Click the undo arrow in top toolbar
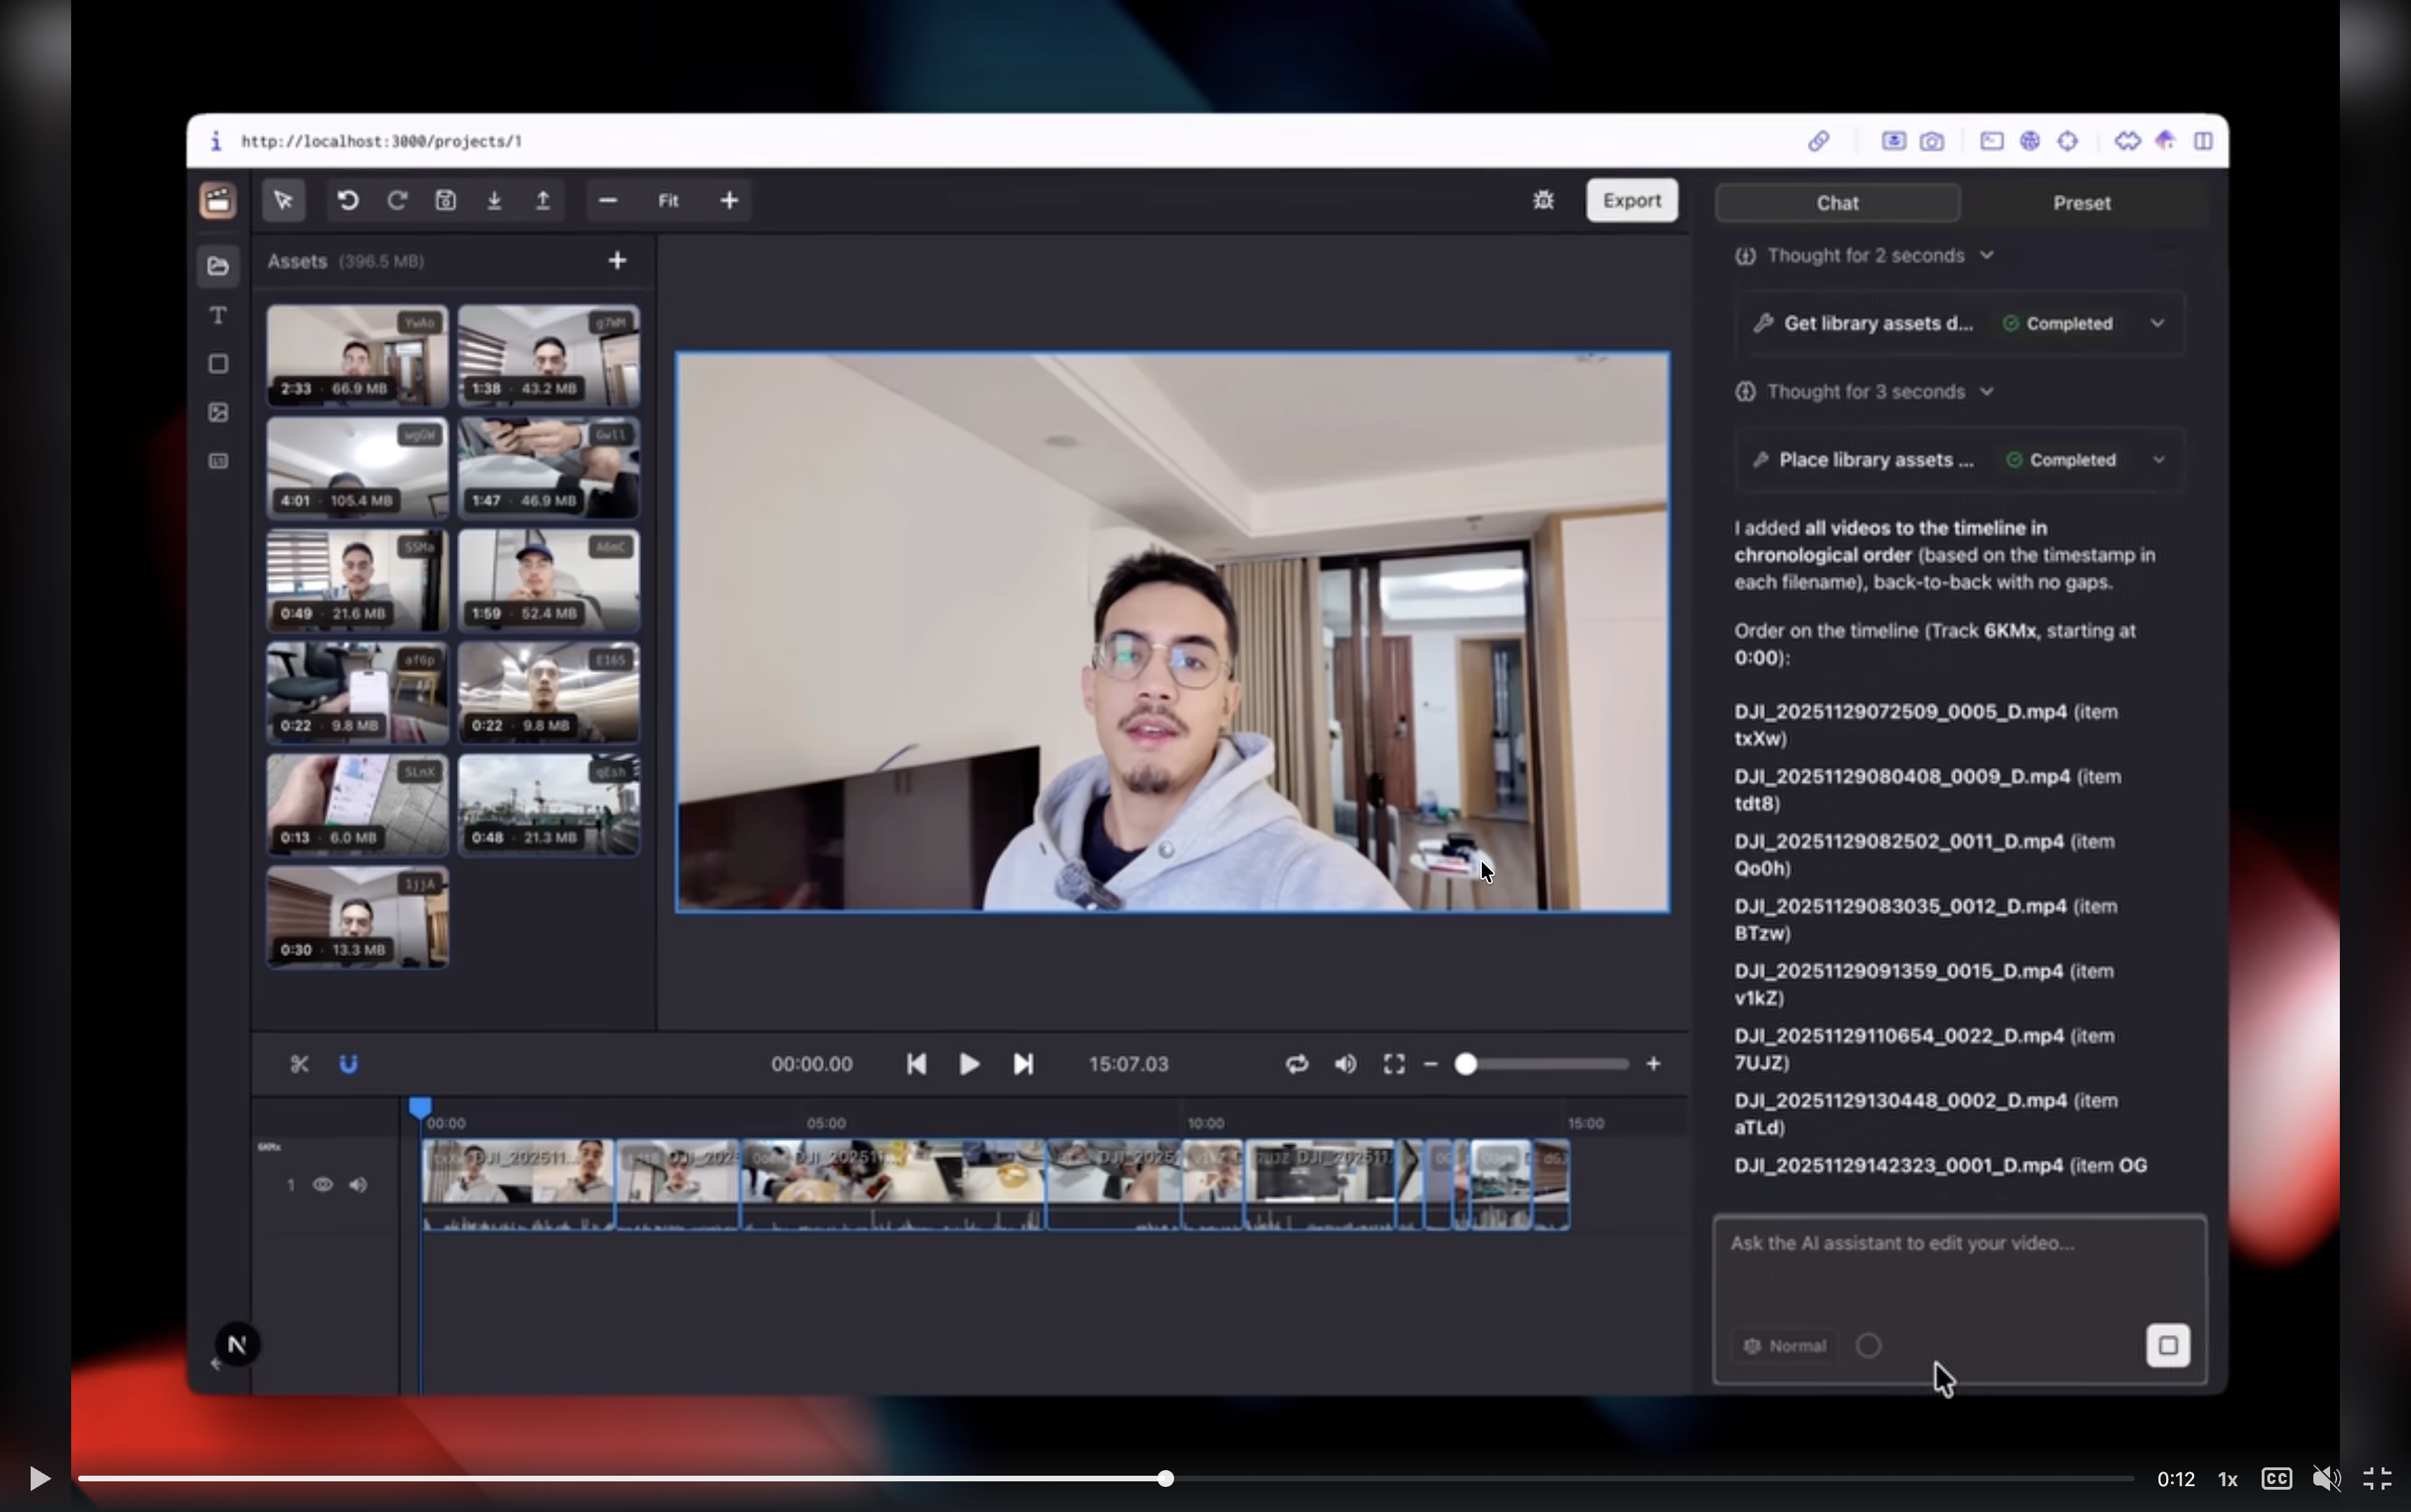2411x1512 pixels. [x=347, y=201]
